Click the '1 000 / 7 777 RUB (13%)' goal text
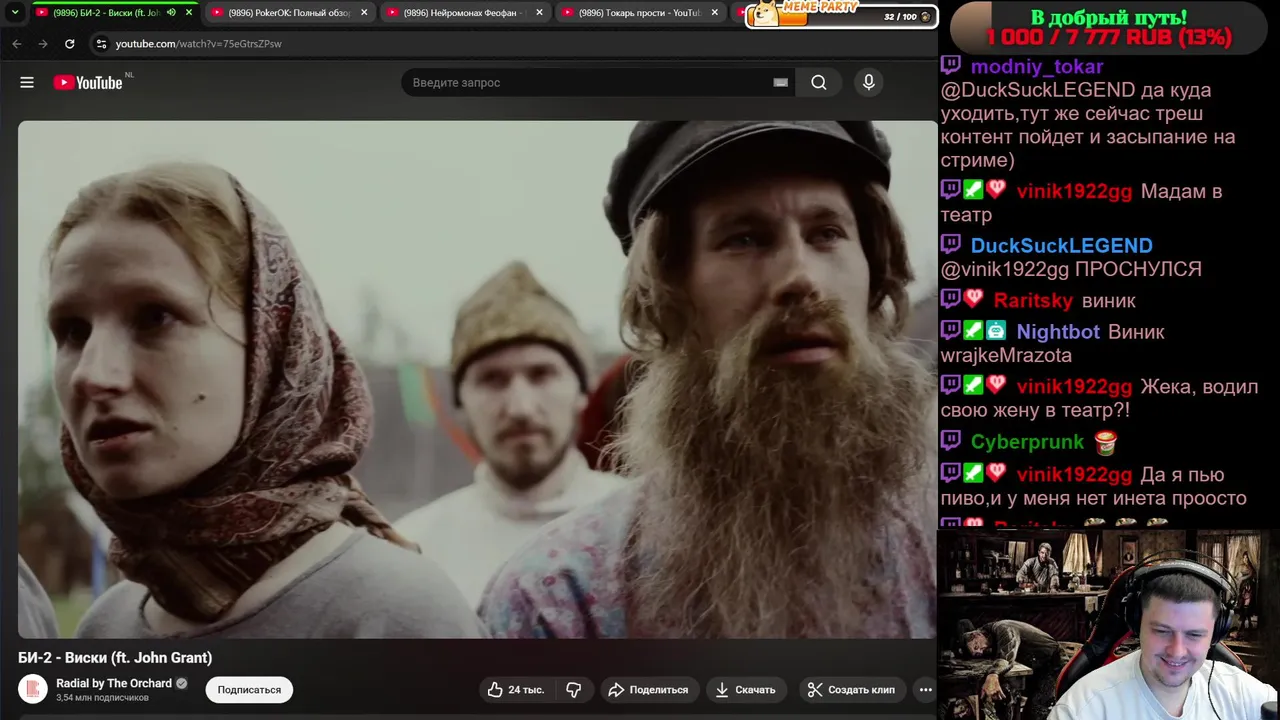This screenshot has width=1280, height=720. click(x=1109, y=38)
